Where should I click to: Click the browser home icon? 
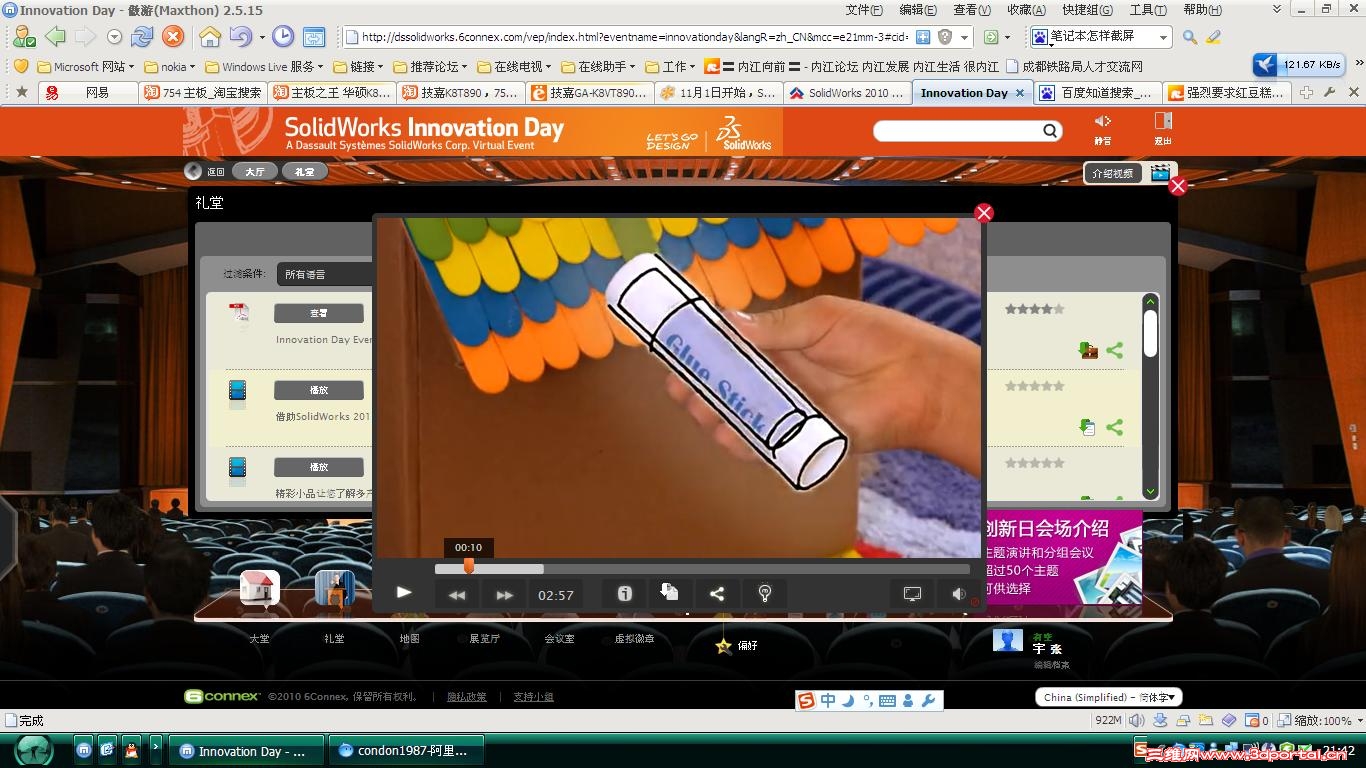click(210, 37)
